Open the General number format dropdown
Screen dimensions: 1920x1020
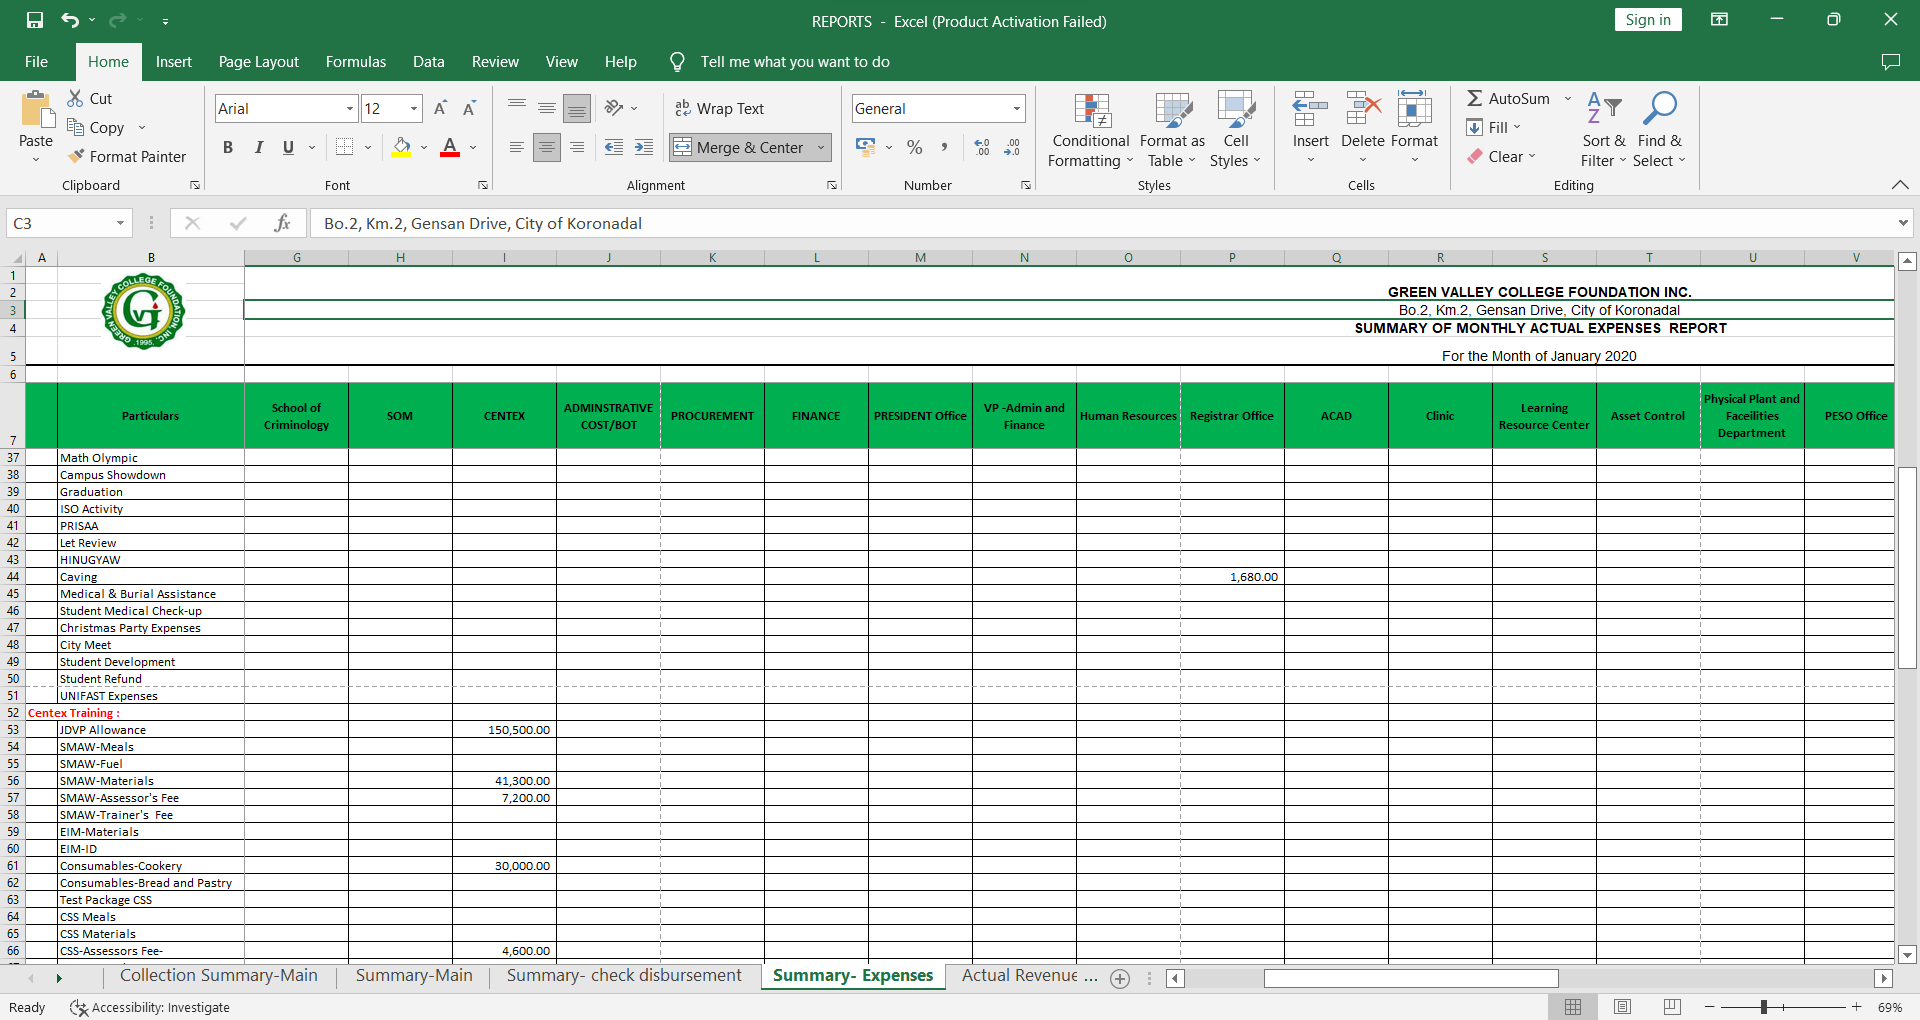tap(1017, 108)
